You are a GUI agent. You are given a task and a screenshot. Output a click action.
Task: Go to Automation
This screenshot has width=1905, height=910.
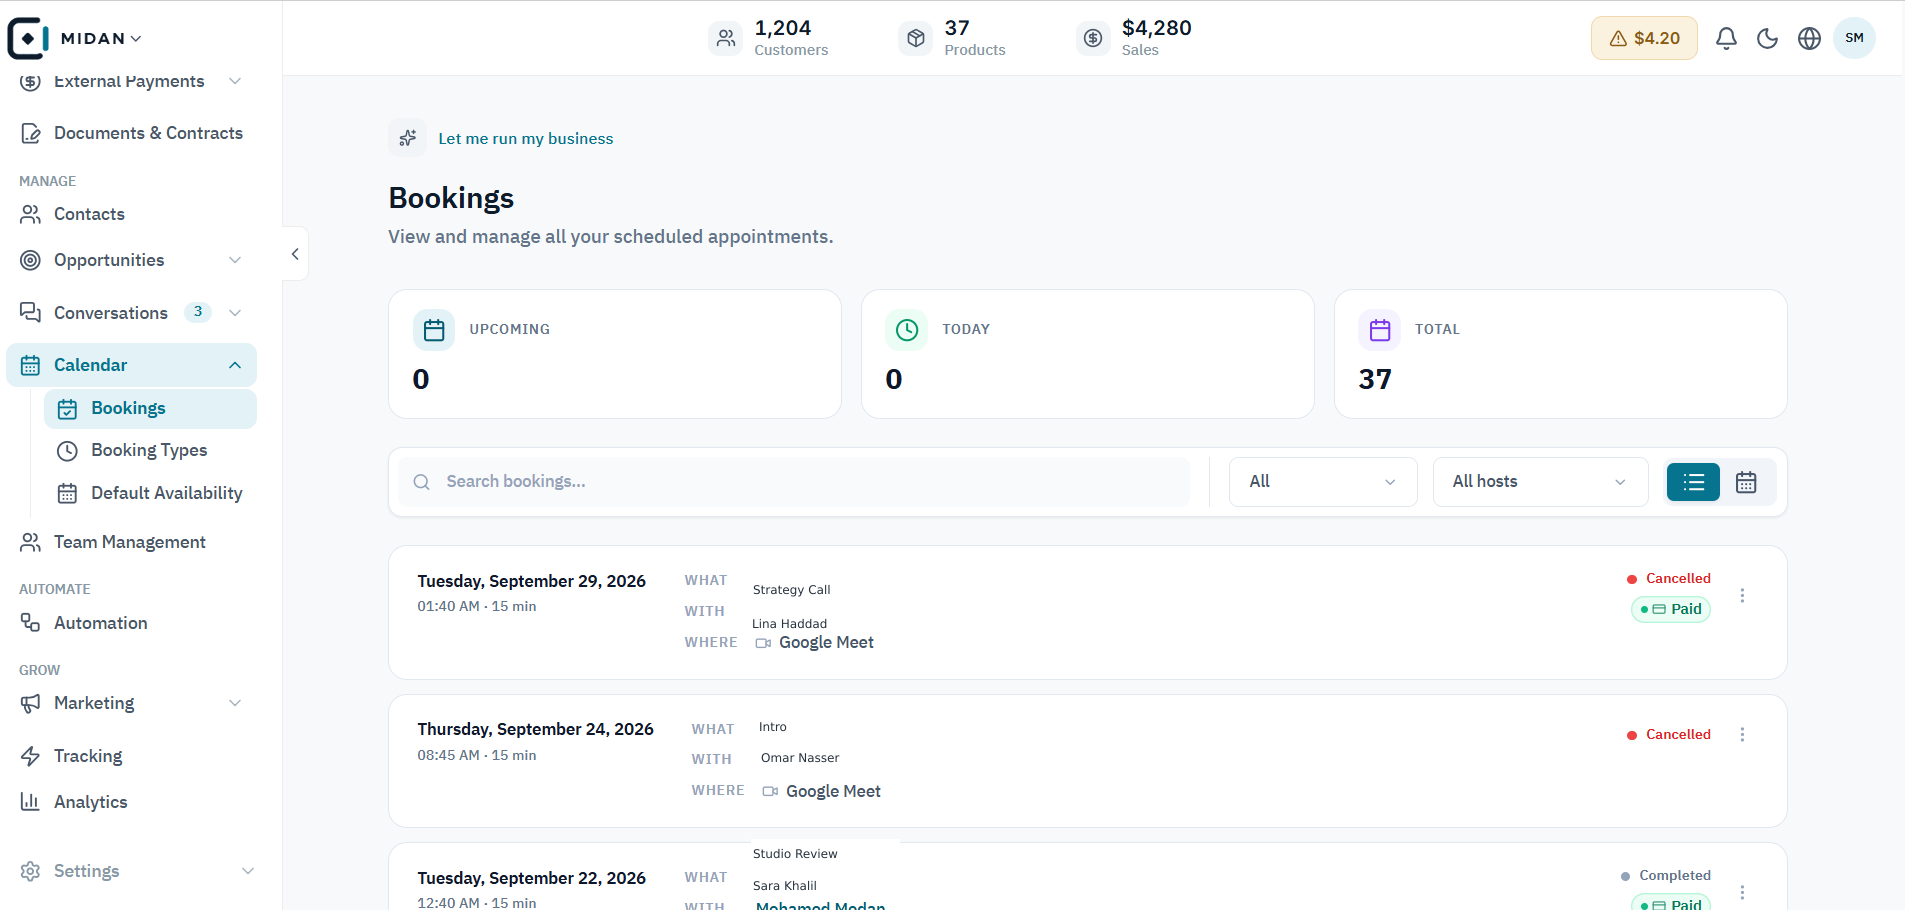click(x=131, y=623)
